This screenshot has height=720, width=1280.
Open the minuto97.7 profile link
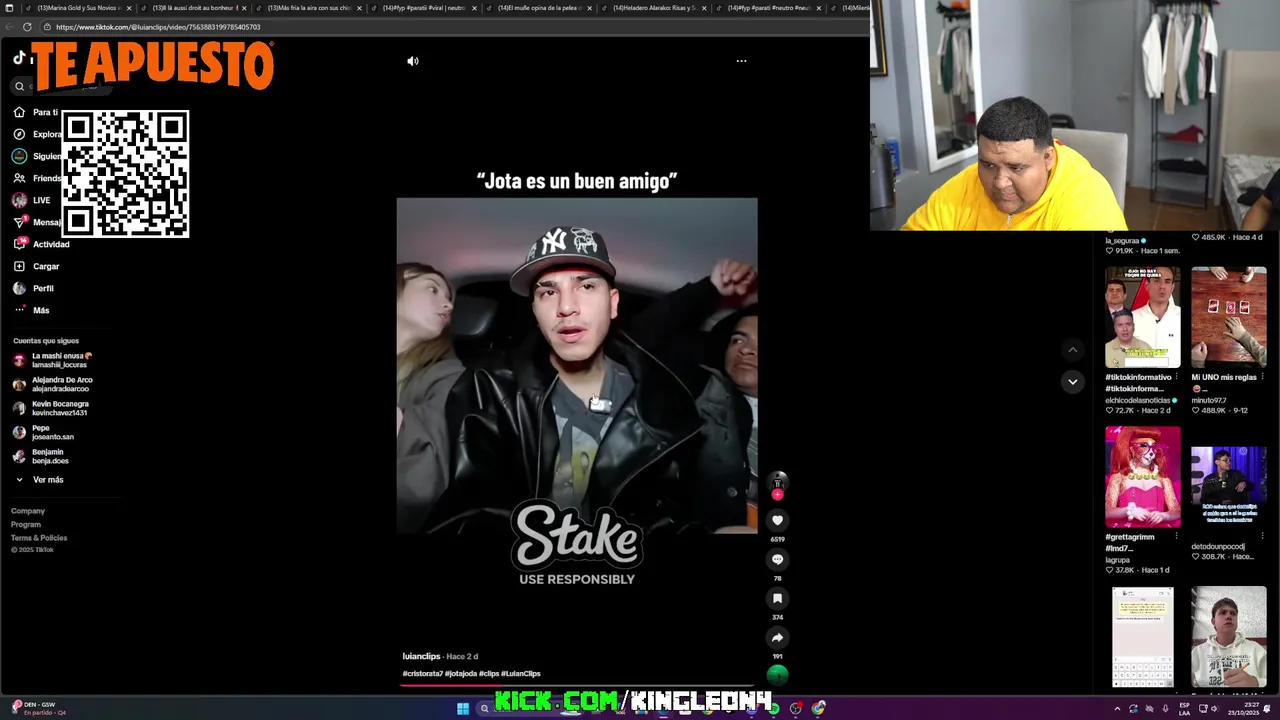click(1208, 400)
